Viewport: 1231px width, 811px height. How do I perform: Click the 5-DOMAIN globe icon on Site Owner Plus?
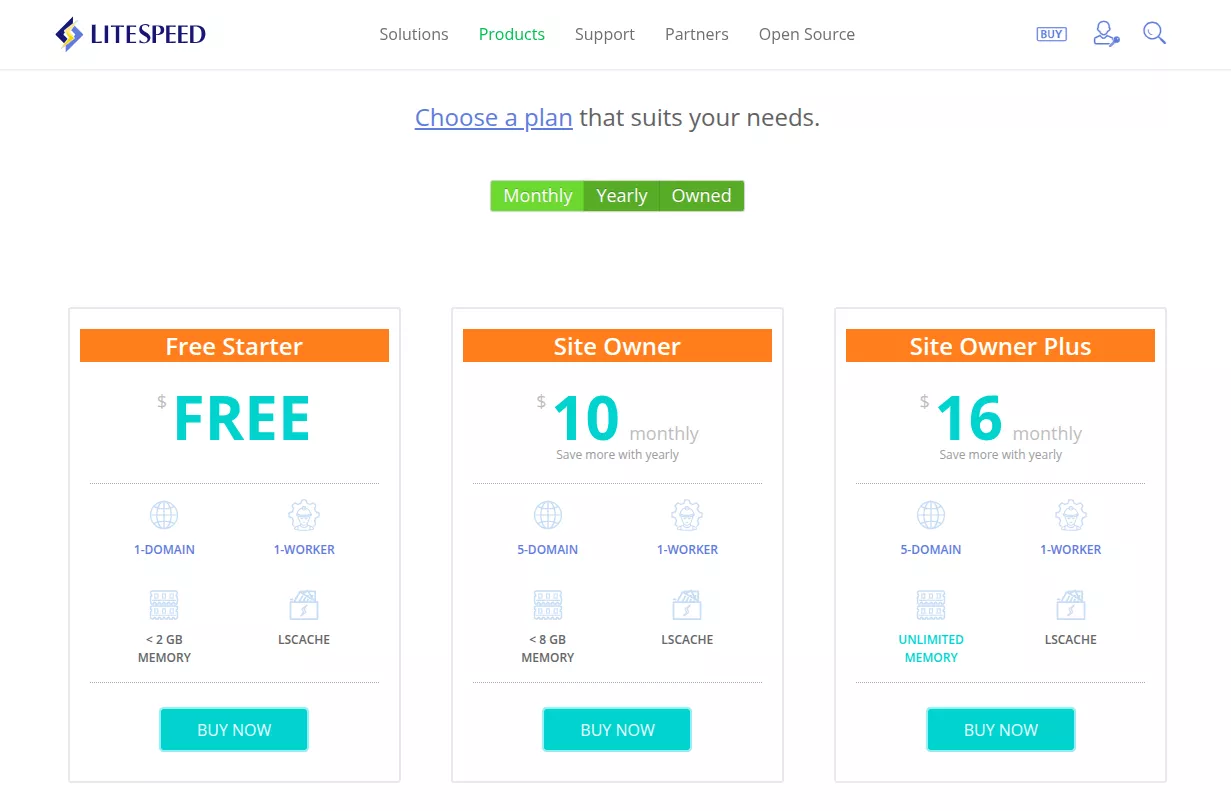[x=930, y=515]
